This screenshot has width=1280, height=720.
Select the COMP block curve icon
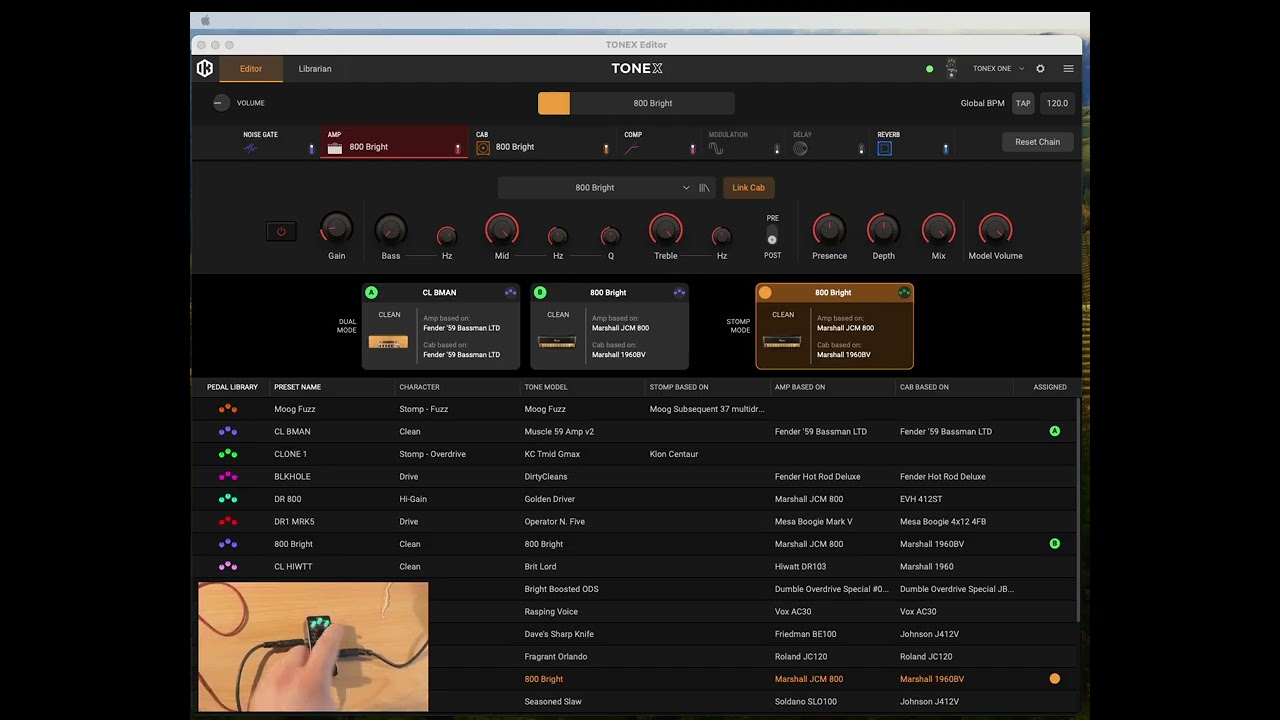[x=632, y=148]
